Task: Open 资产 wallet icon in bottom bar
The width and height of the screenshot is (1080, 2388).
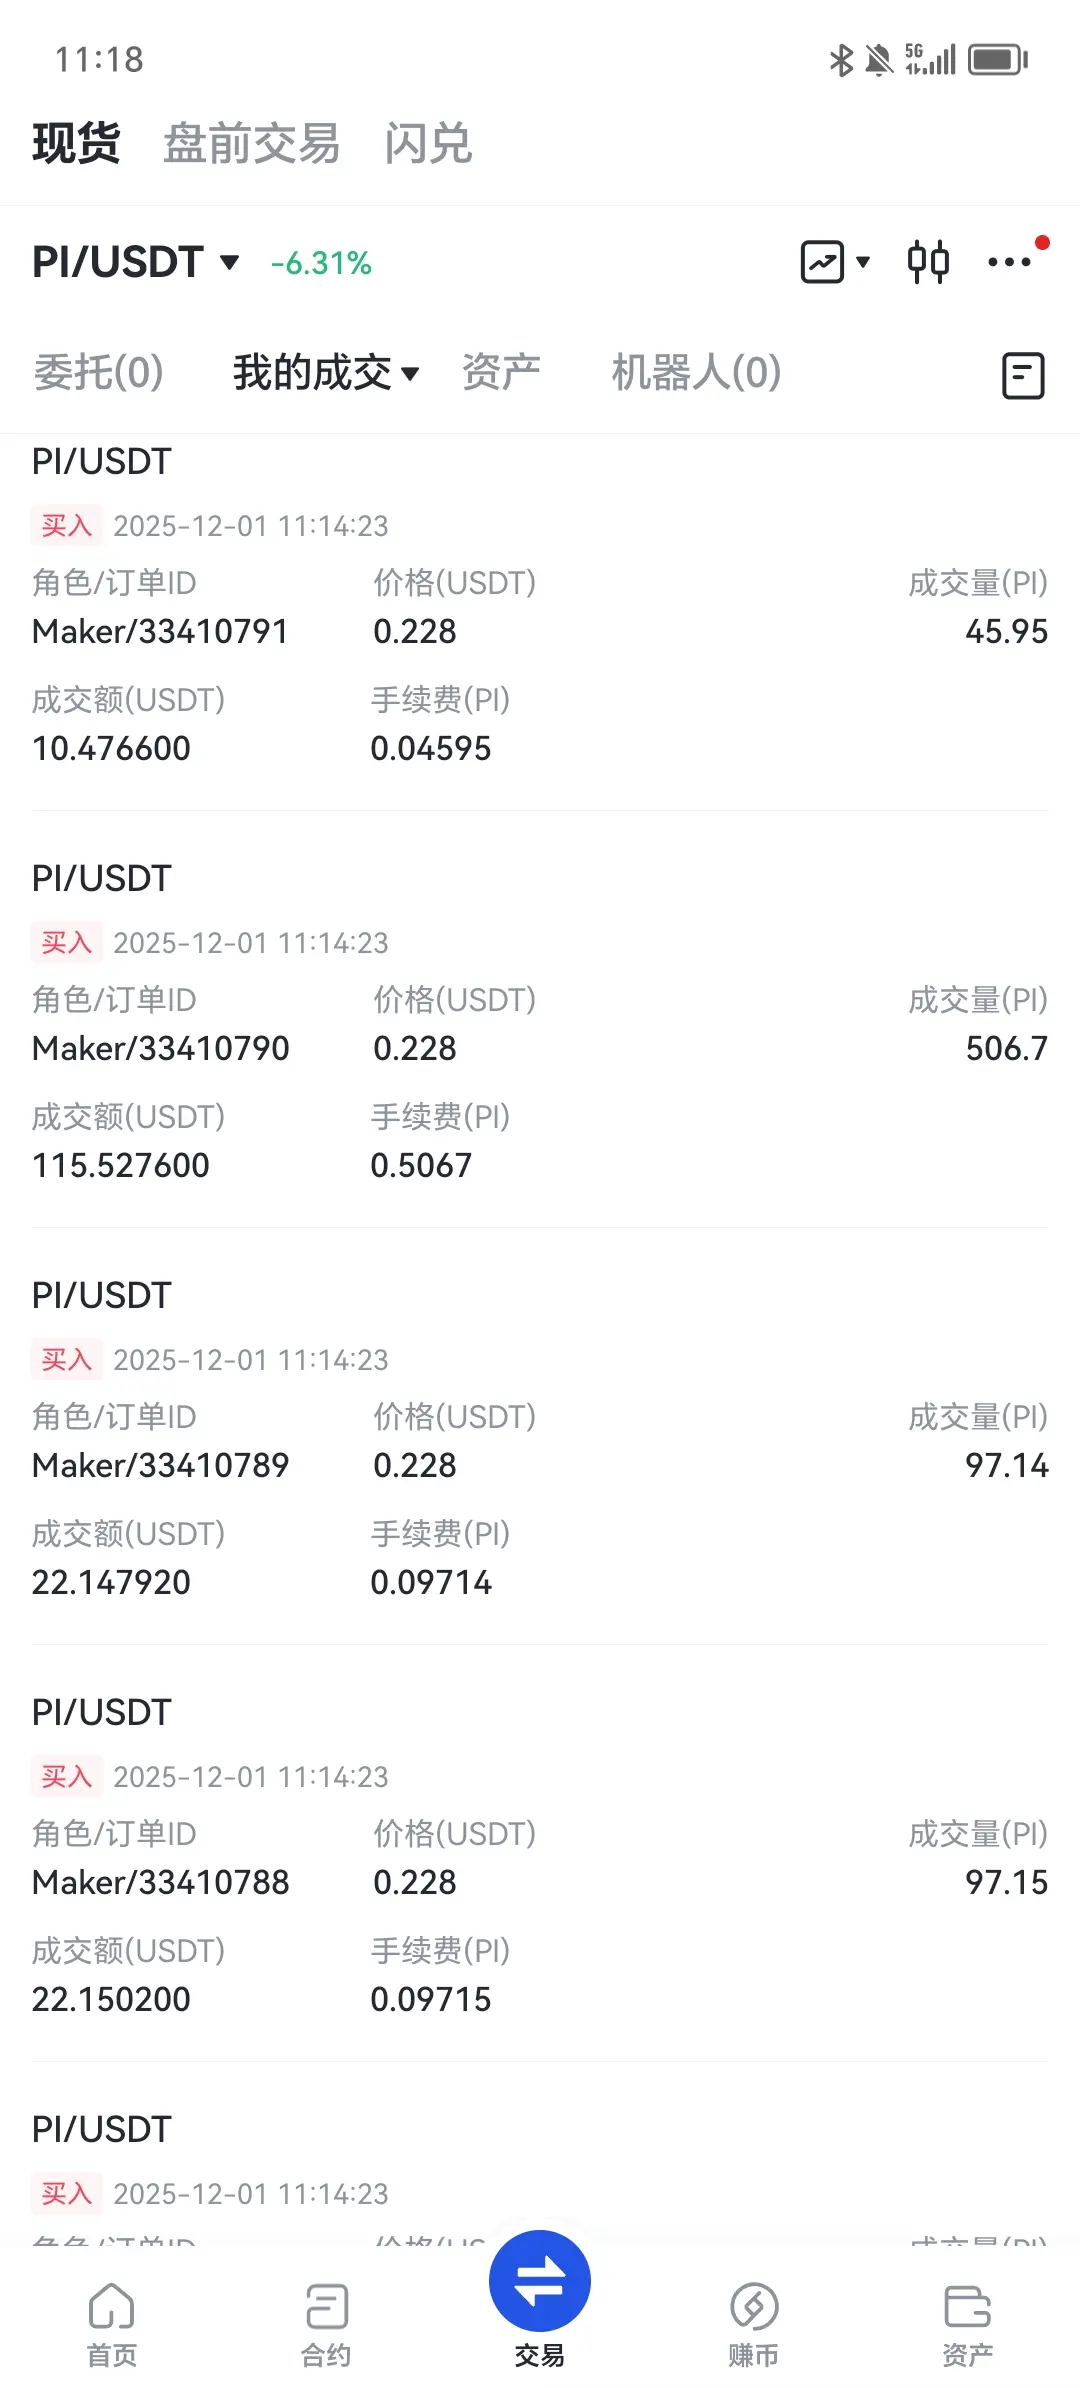Action: [x=968, y=2325]
